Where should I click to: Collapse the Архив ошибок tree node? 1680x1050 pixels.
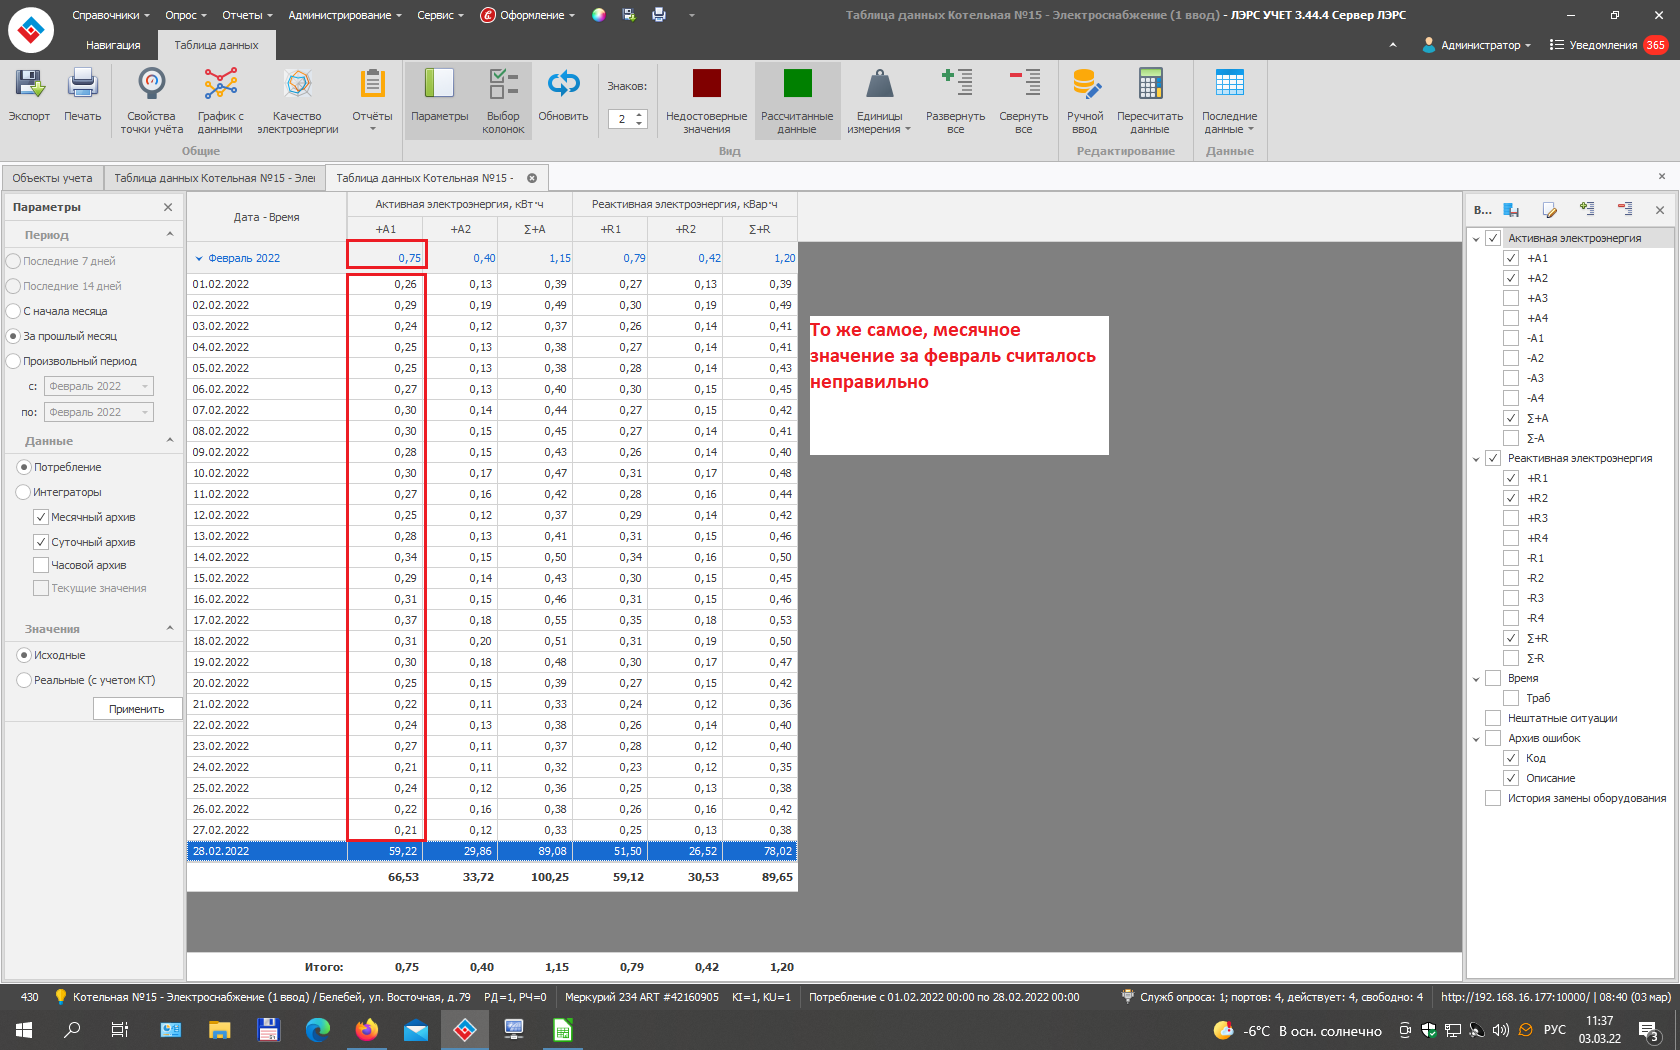[x=1476, y=739]
